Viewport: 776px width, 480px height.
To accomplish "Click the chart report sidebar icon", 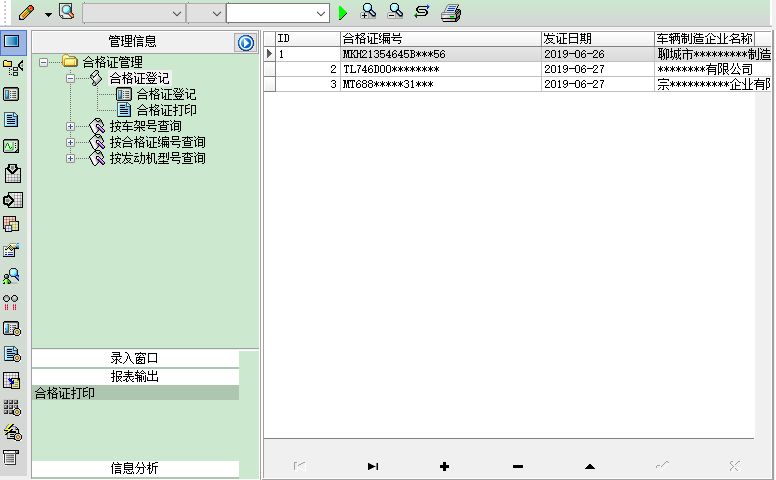I will pos(11,250).
